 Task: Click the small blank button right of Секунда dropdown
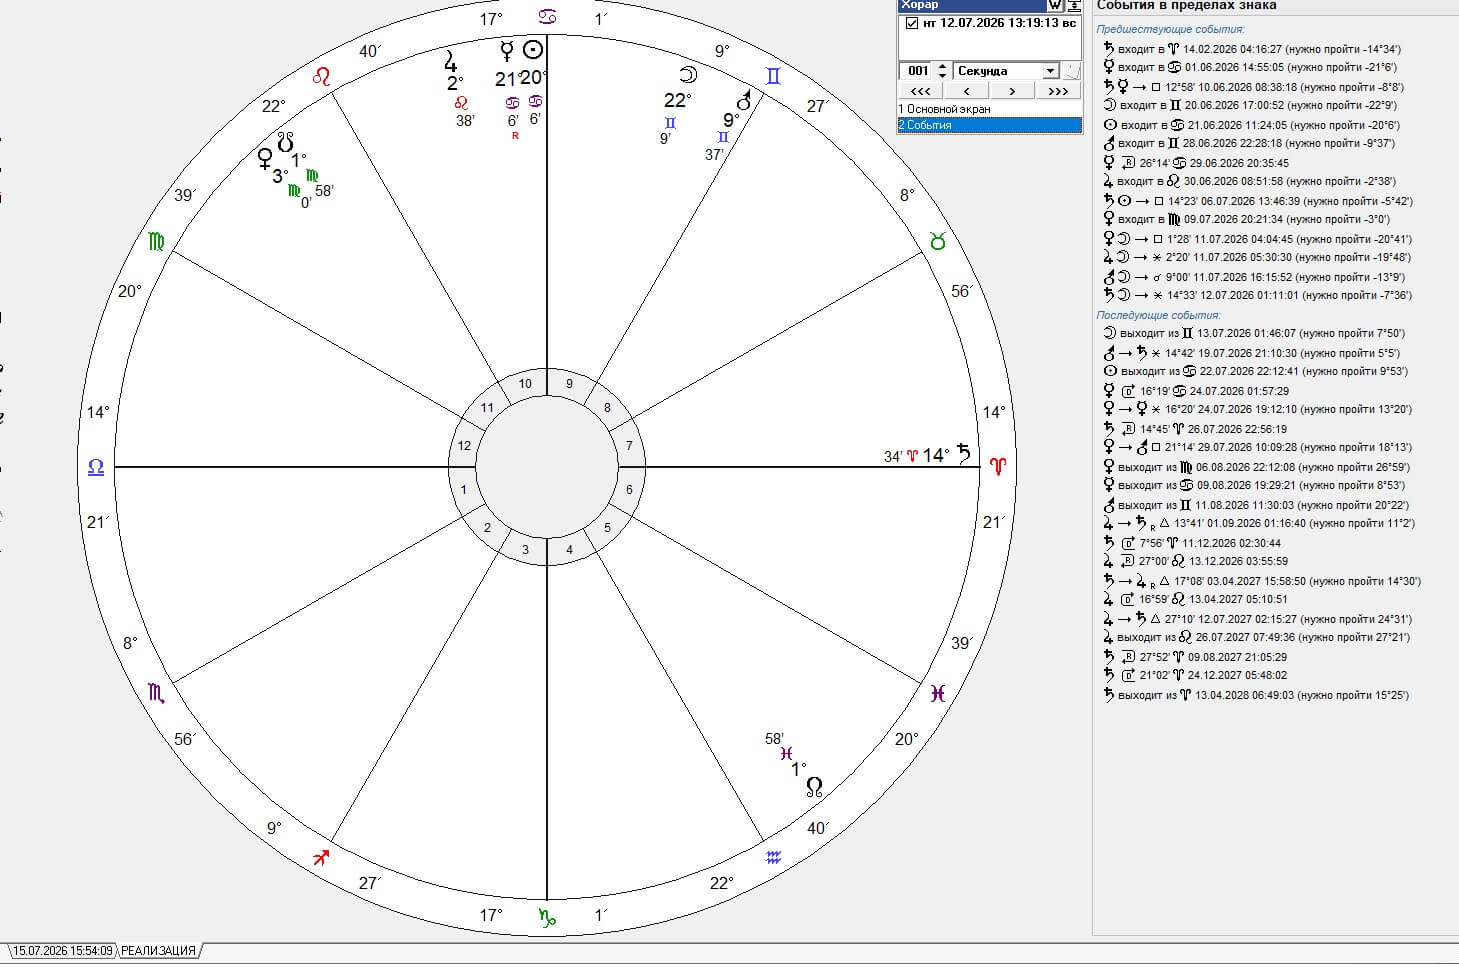1071,71
